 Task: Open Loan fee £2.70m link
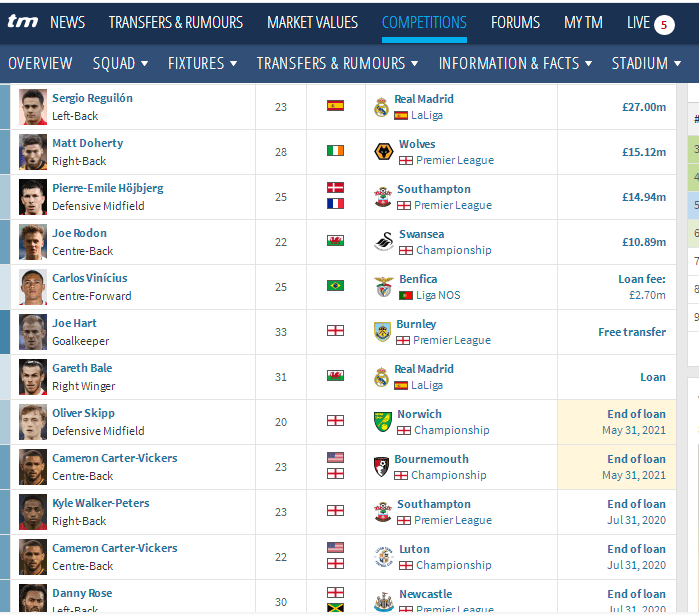[x=641, y=287]
